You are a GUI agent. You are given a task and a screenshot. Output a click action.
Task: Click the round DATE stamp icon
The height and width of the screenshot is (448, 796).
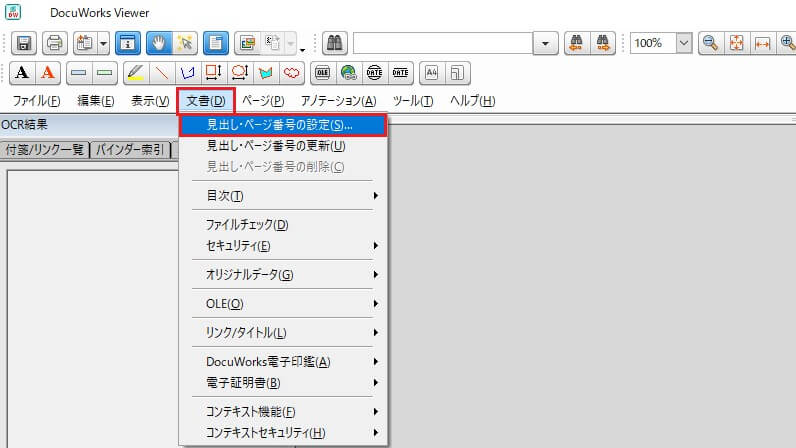point(374,73)
